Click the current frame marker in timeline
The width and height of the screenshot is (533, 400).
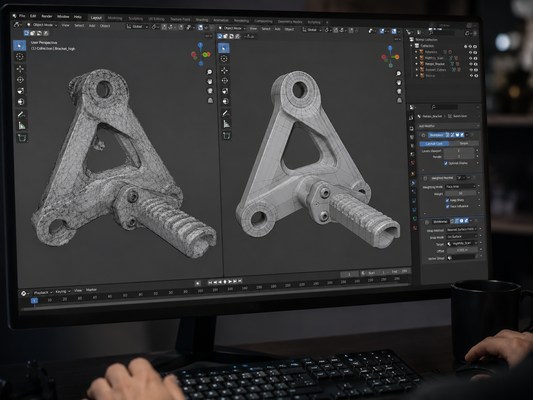tap(34, 300)
